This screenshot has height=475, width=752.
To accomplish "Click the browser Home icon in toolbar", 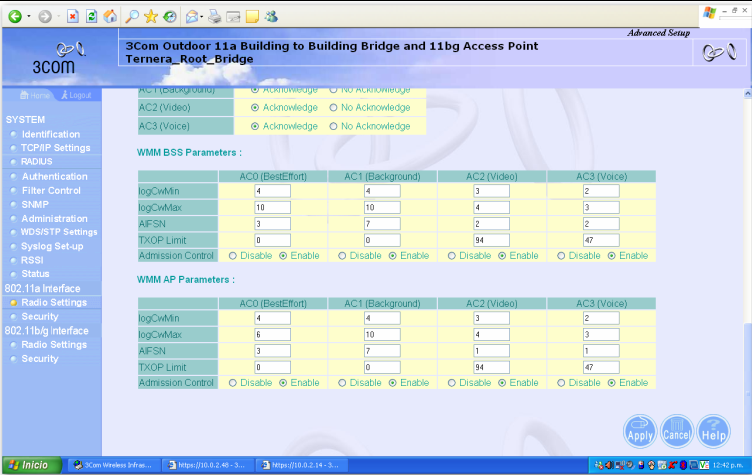I will click(x=110, y=17).
